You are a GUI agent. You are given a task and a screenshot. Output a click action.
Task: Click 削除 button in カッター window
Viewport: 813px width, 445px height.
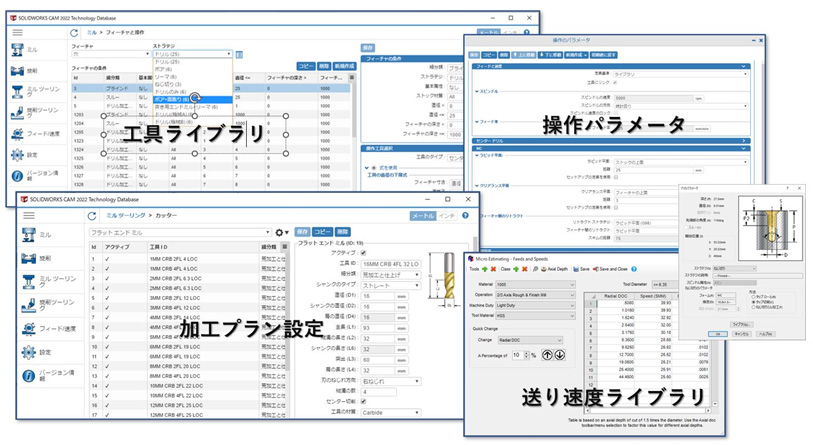[x=342, y=232]
